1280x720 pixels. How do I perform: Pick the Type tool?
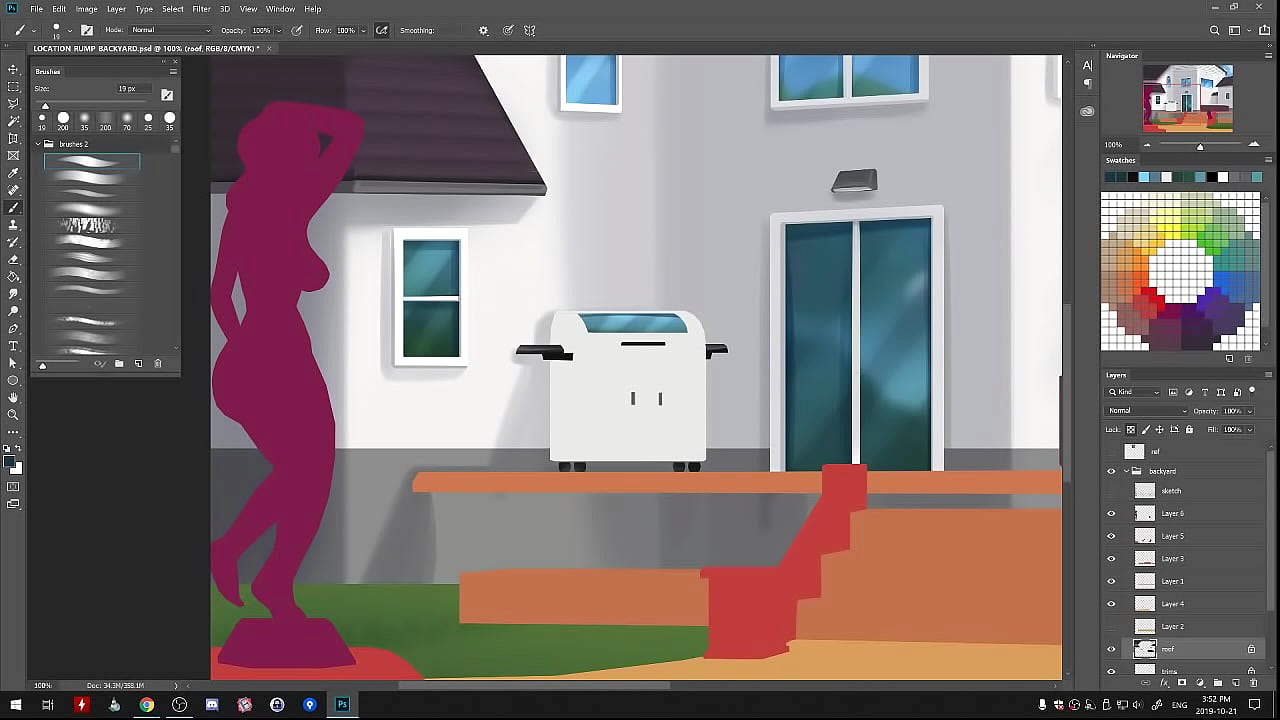tap(13, 346)
